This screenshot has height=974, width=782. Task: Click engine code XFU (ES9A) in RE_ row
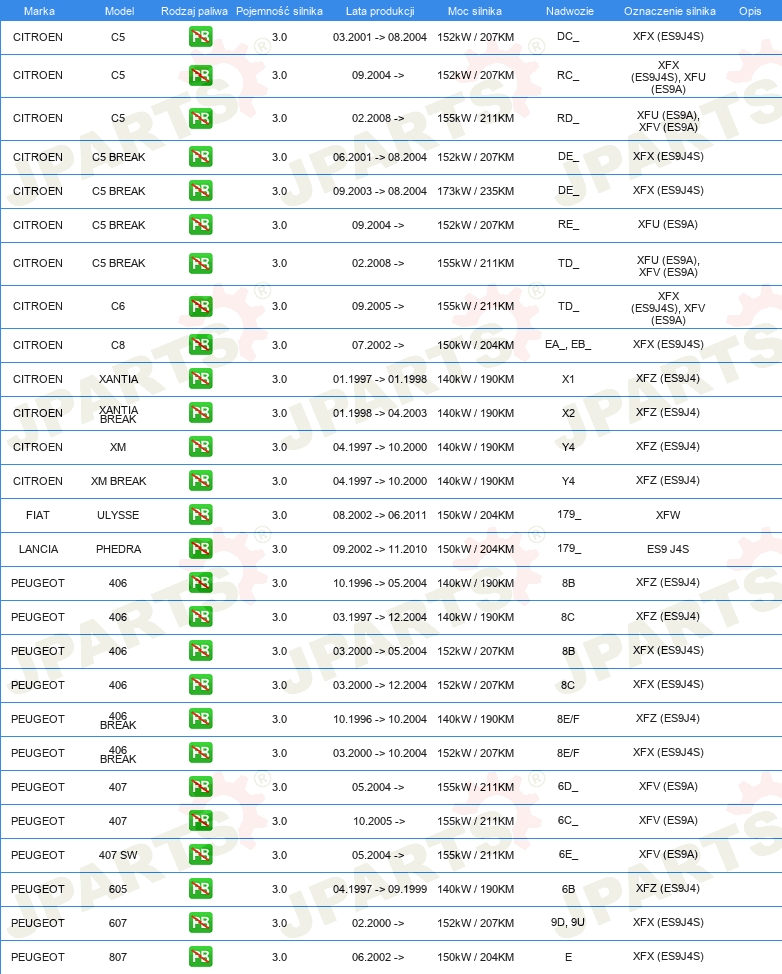(668, 224)
